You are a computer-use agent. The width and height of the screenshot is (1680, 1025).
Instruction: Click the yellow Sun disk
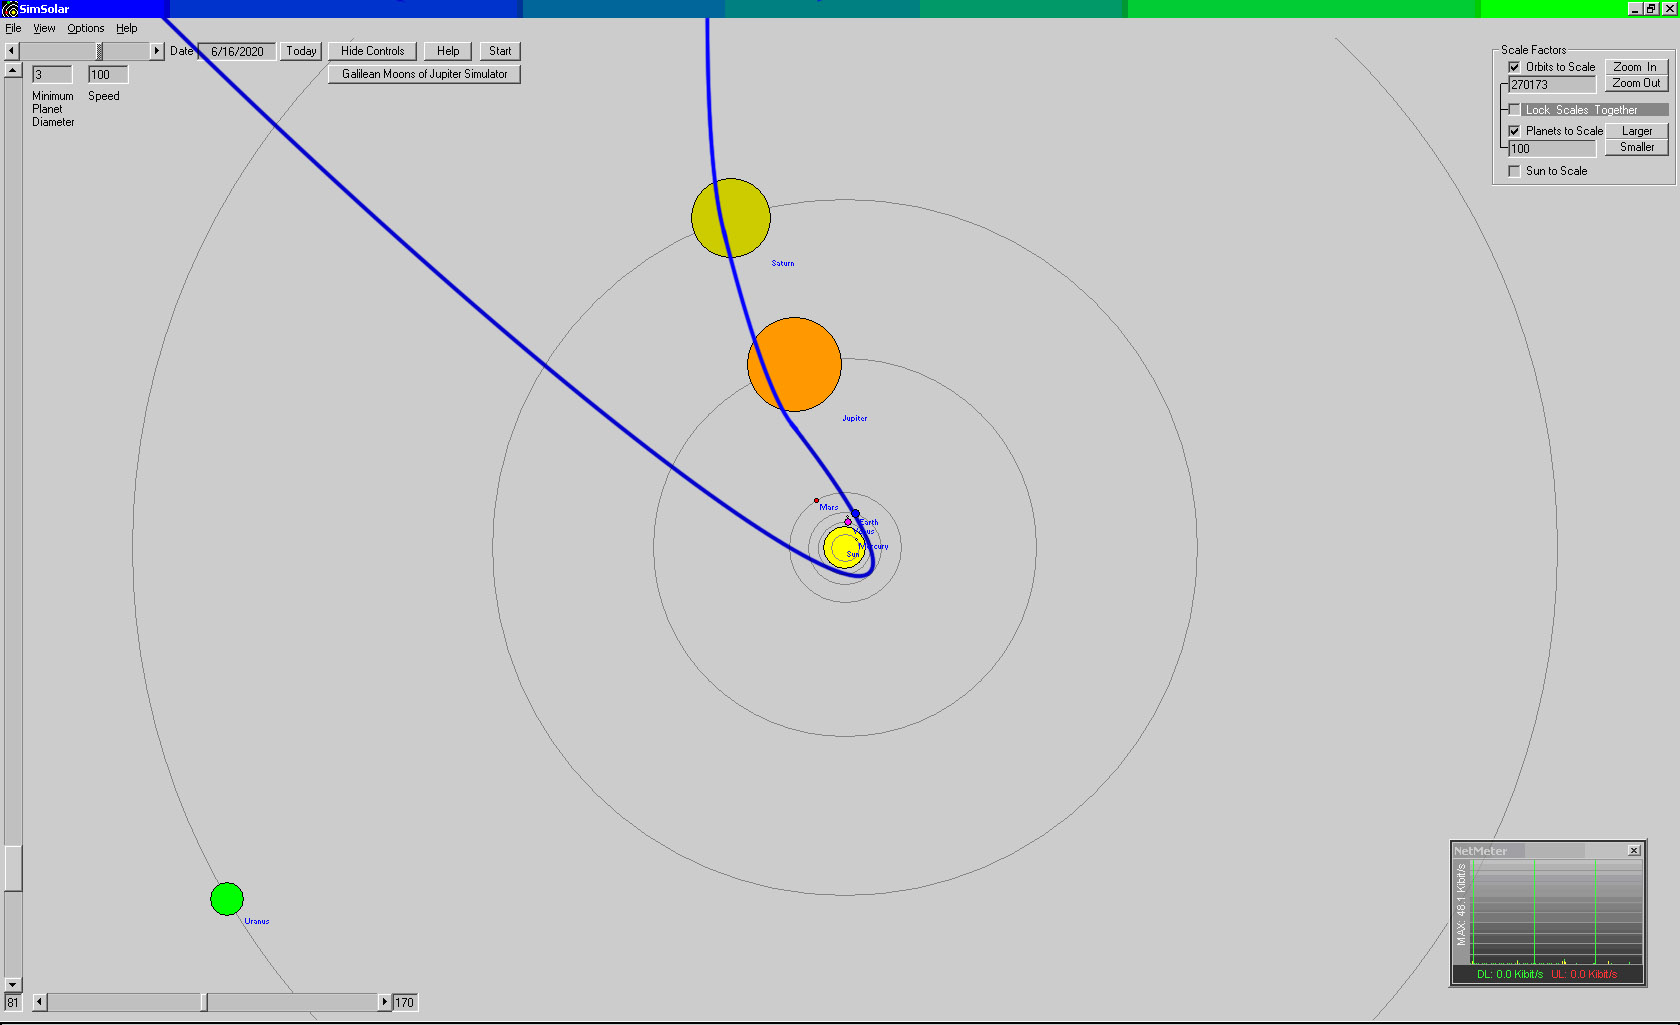[x=843, y=547]
